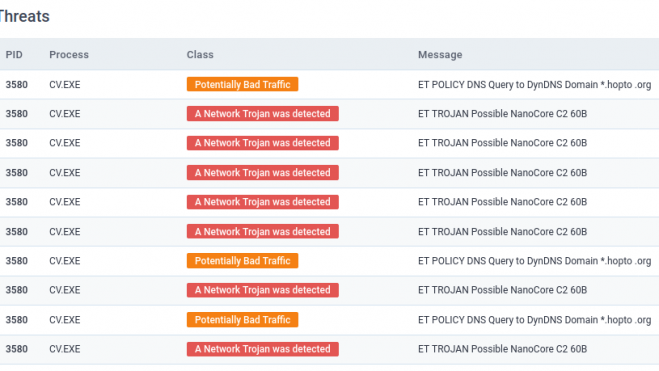Click the lowest Potentially Bad Traffic badge

(243, 320)
